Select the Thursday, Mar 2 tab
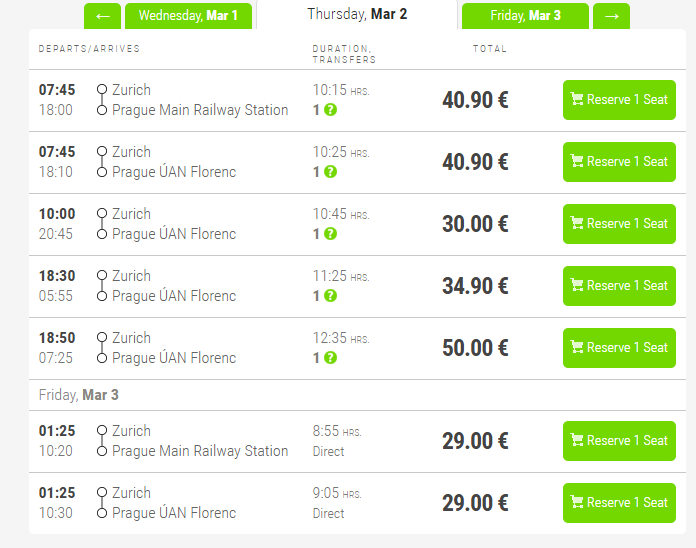Screen dimensions: 696x548 pos(357,15)
